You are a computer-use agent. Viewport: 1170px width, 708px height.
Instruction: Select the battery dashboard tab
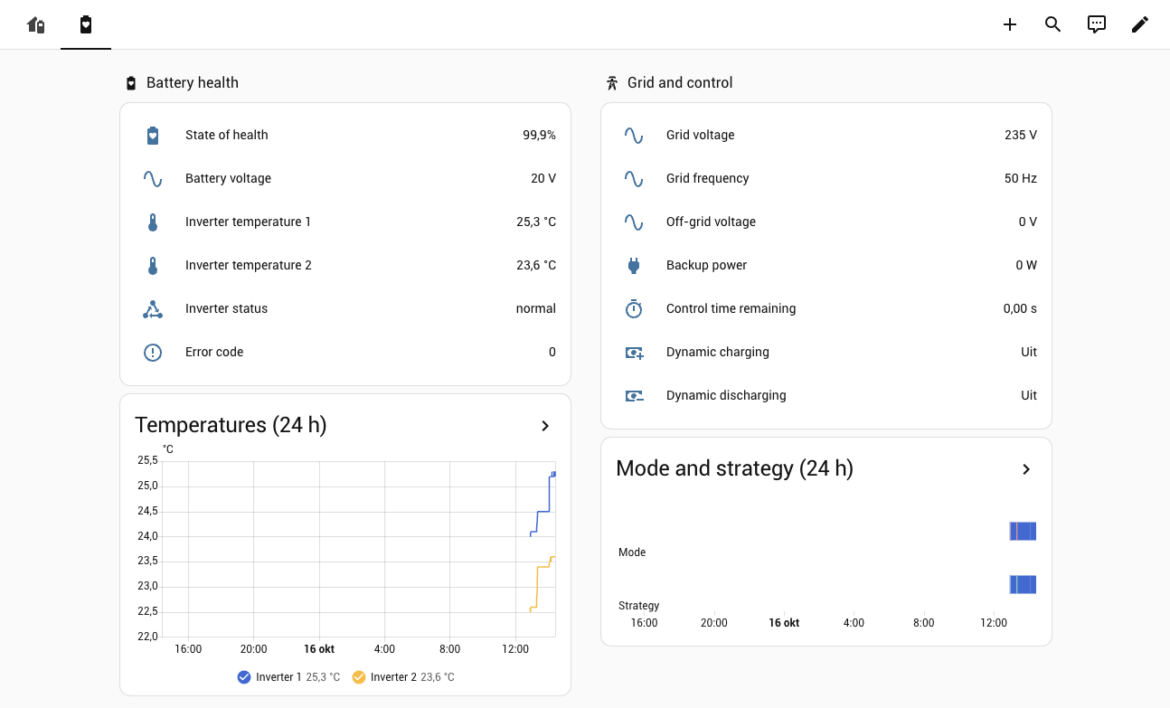click(86, 25)
